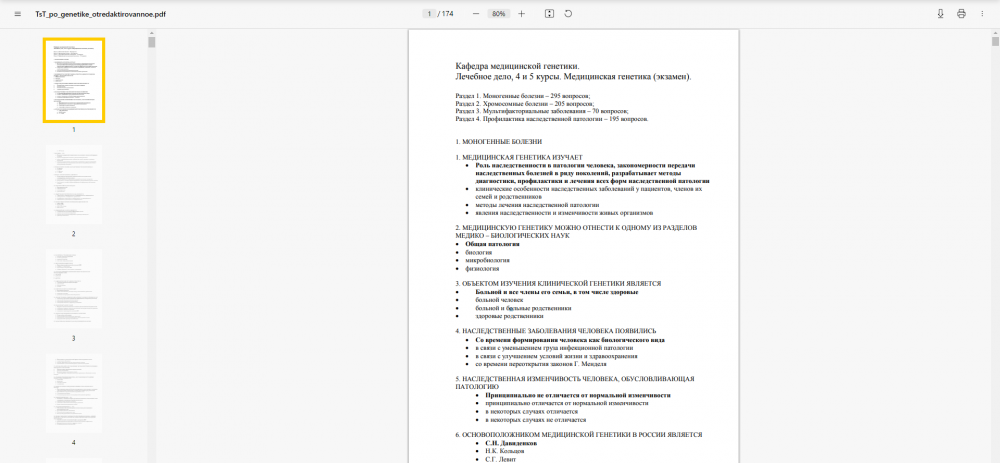Click the answer "методы лечения наследственной патологии"
This screenshot has height=463, width=1000.
pos(537,205)
